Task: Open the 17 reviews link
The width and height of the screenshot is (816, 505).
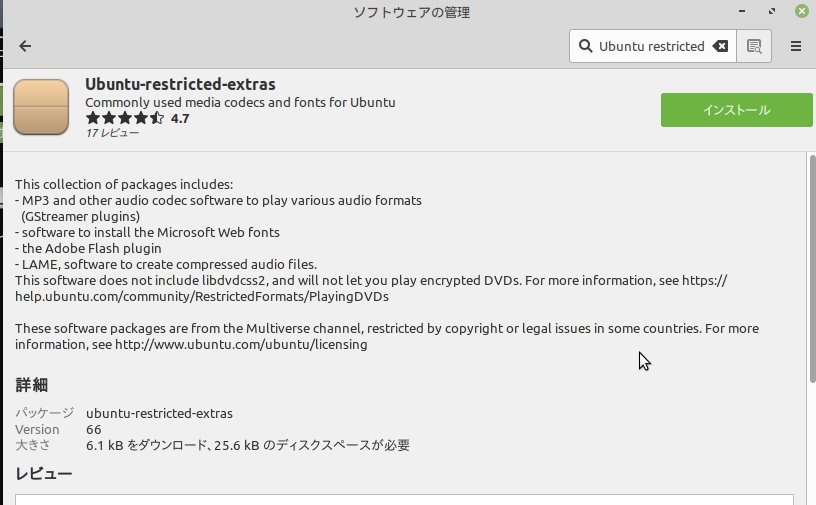Action: click(x=112, y=133)
